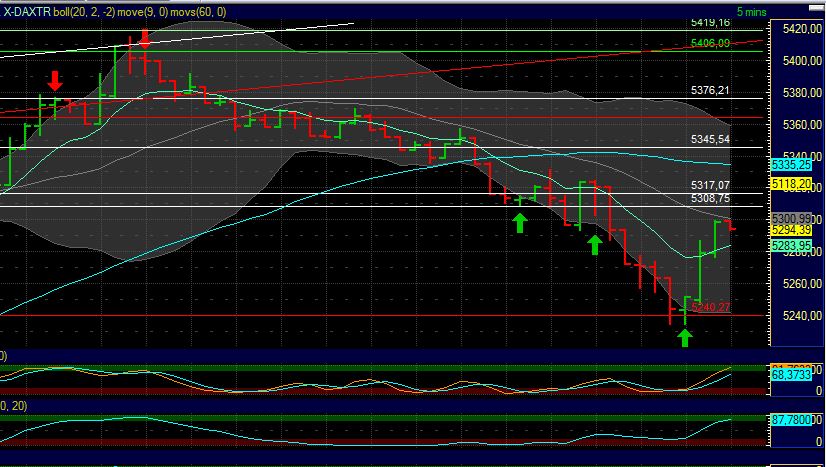Click the yellow 5118,20 price tag
This screenshot has width=826, height=467.
click(791, 184)
